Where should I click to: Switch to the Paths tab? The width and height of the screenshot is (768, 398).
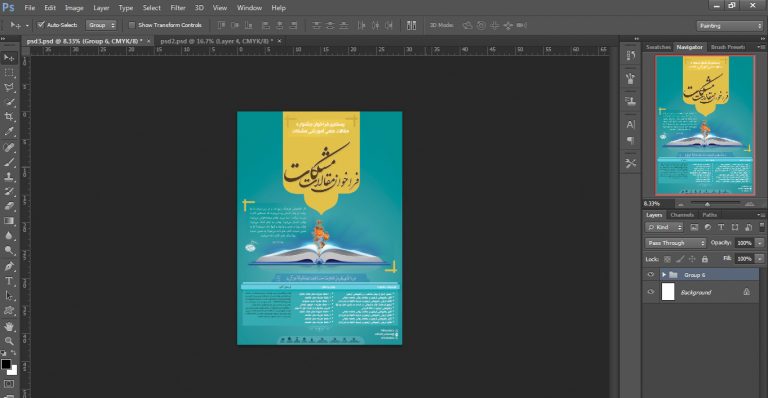[709, 215]
